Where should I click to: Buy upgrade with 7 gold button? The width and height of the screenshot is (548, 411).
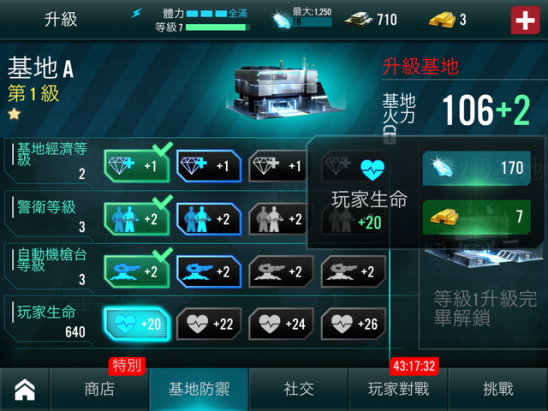tap(477, 217)
